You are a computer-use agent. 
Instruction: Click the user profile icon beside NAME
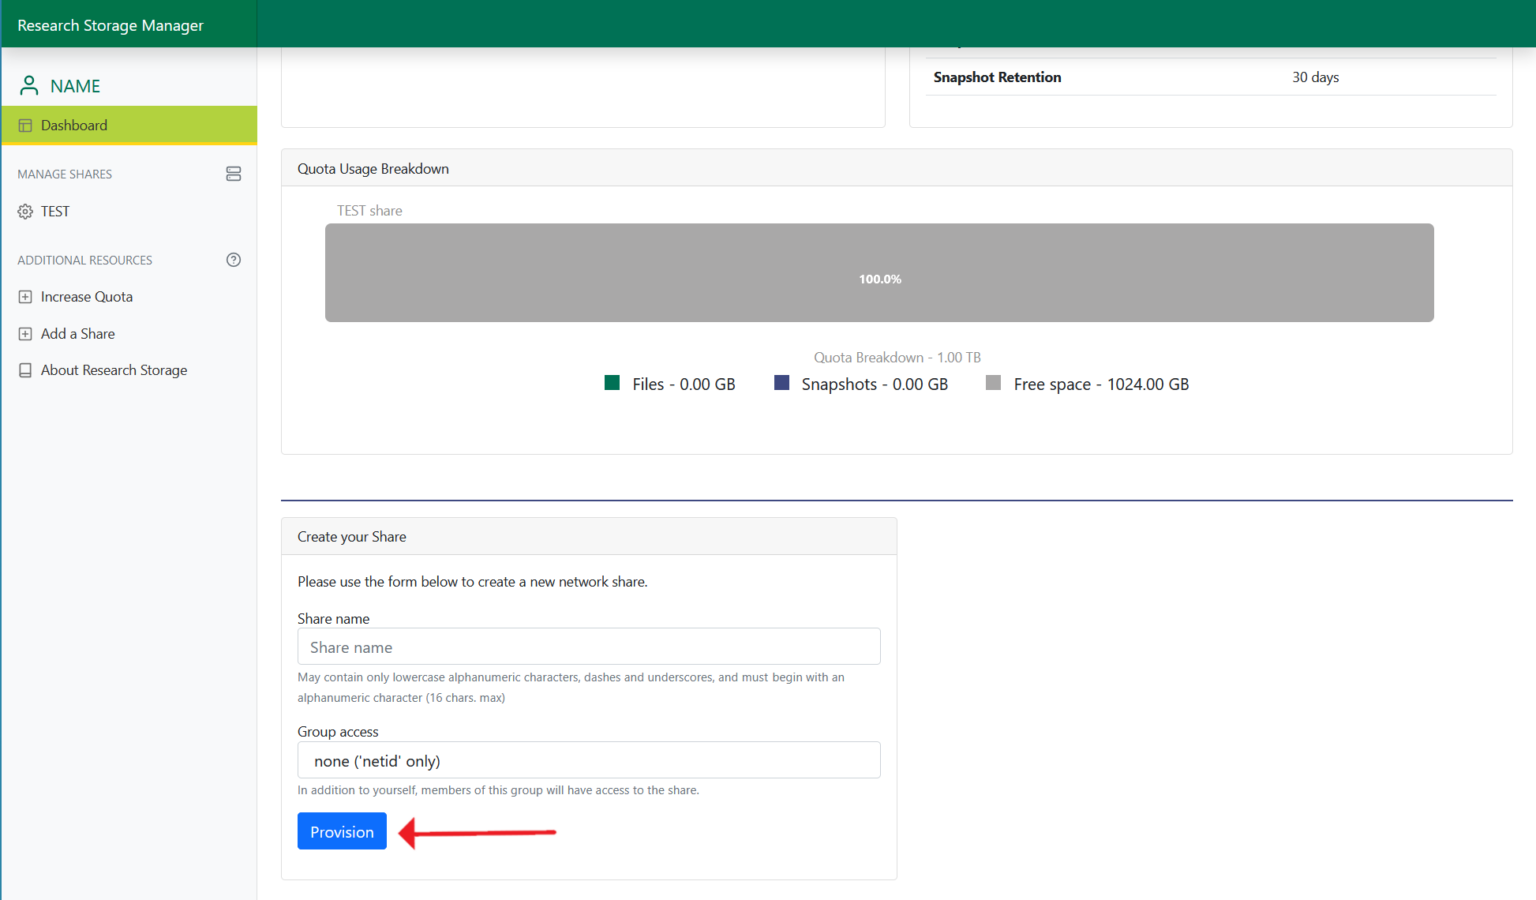click(x=28, y=85)
